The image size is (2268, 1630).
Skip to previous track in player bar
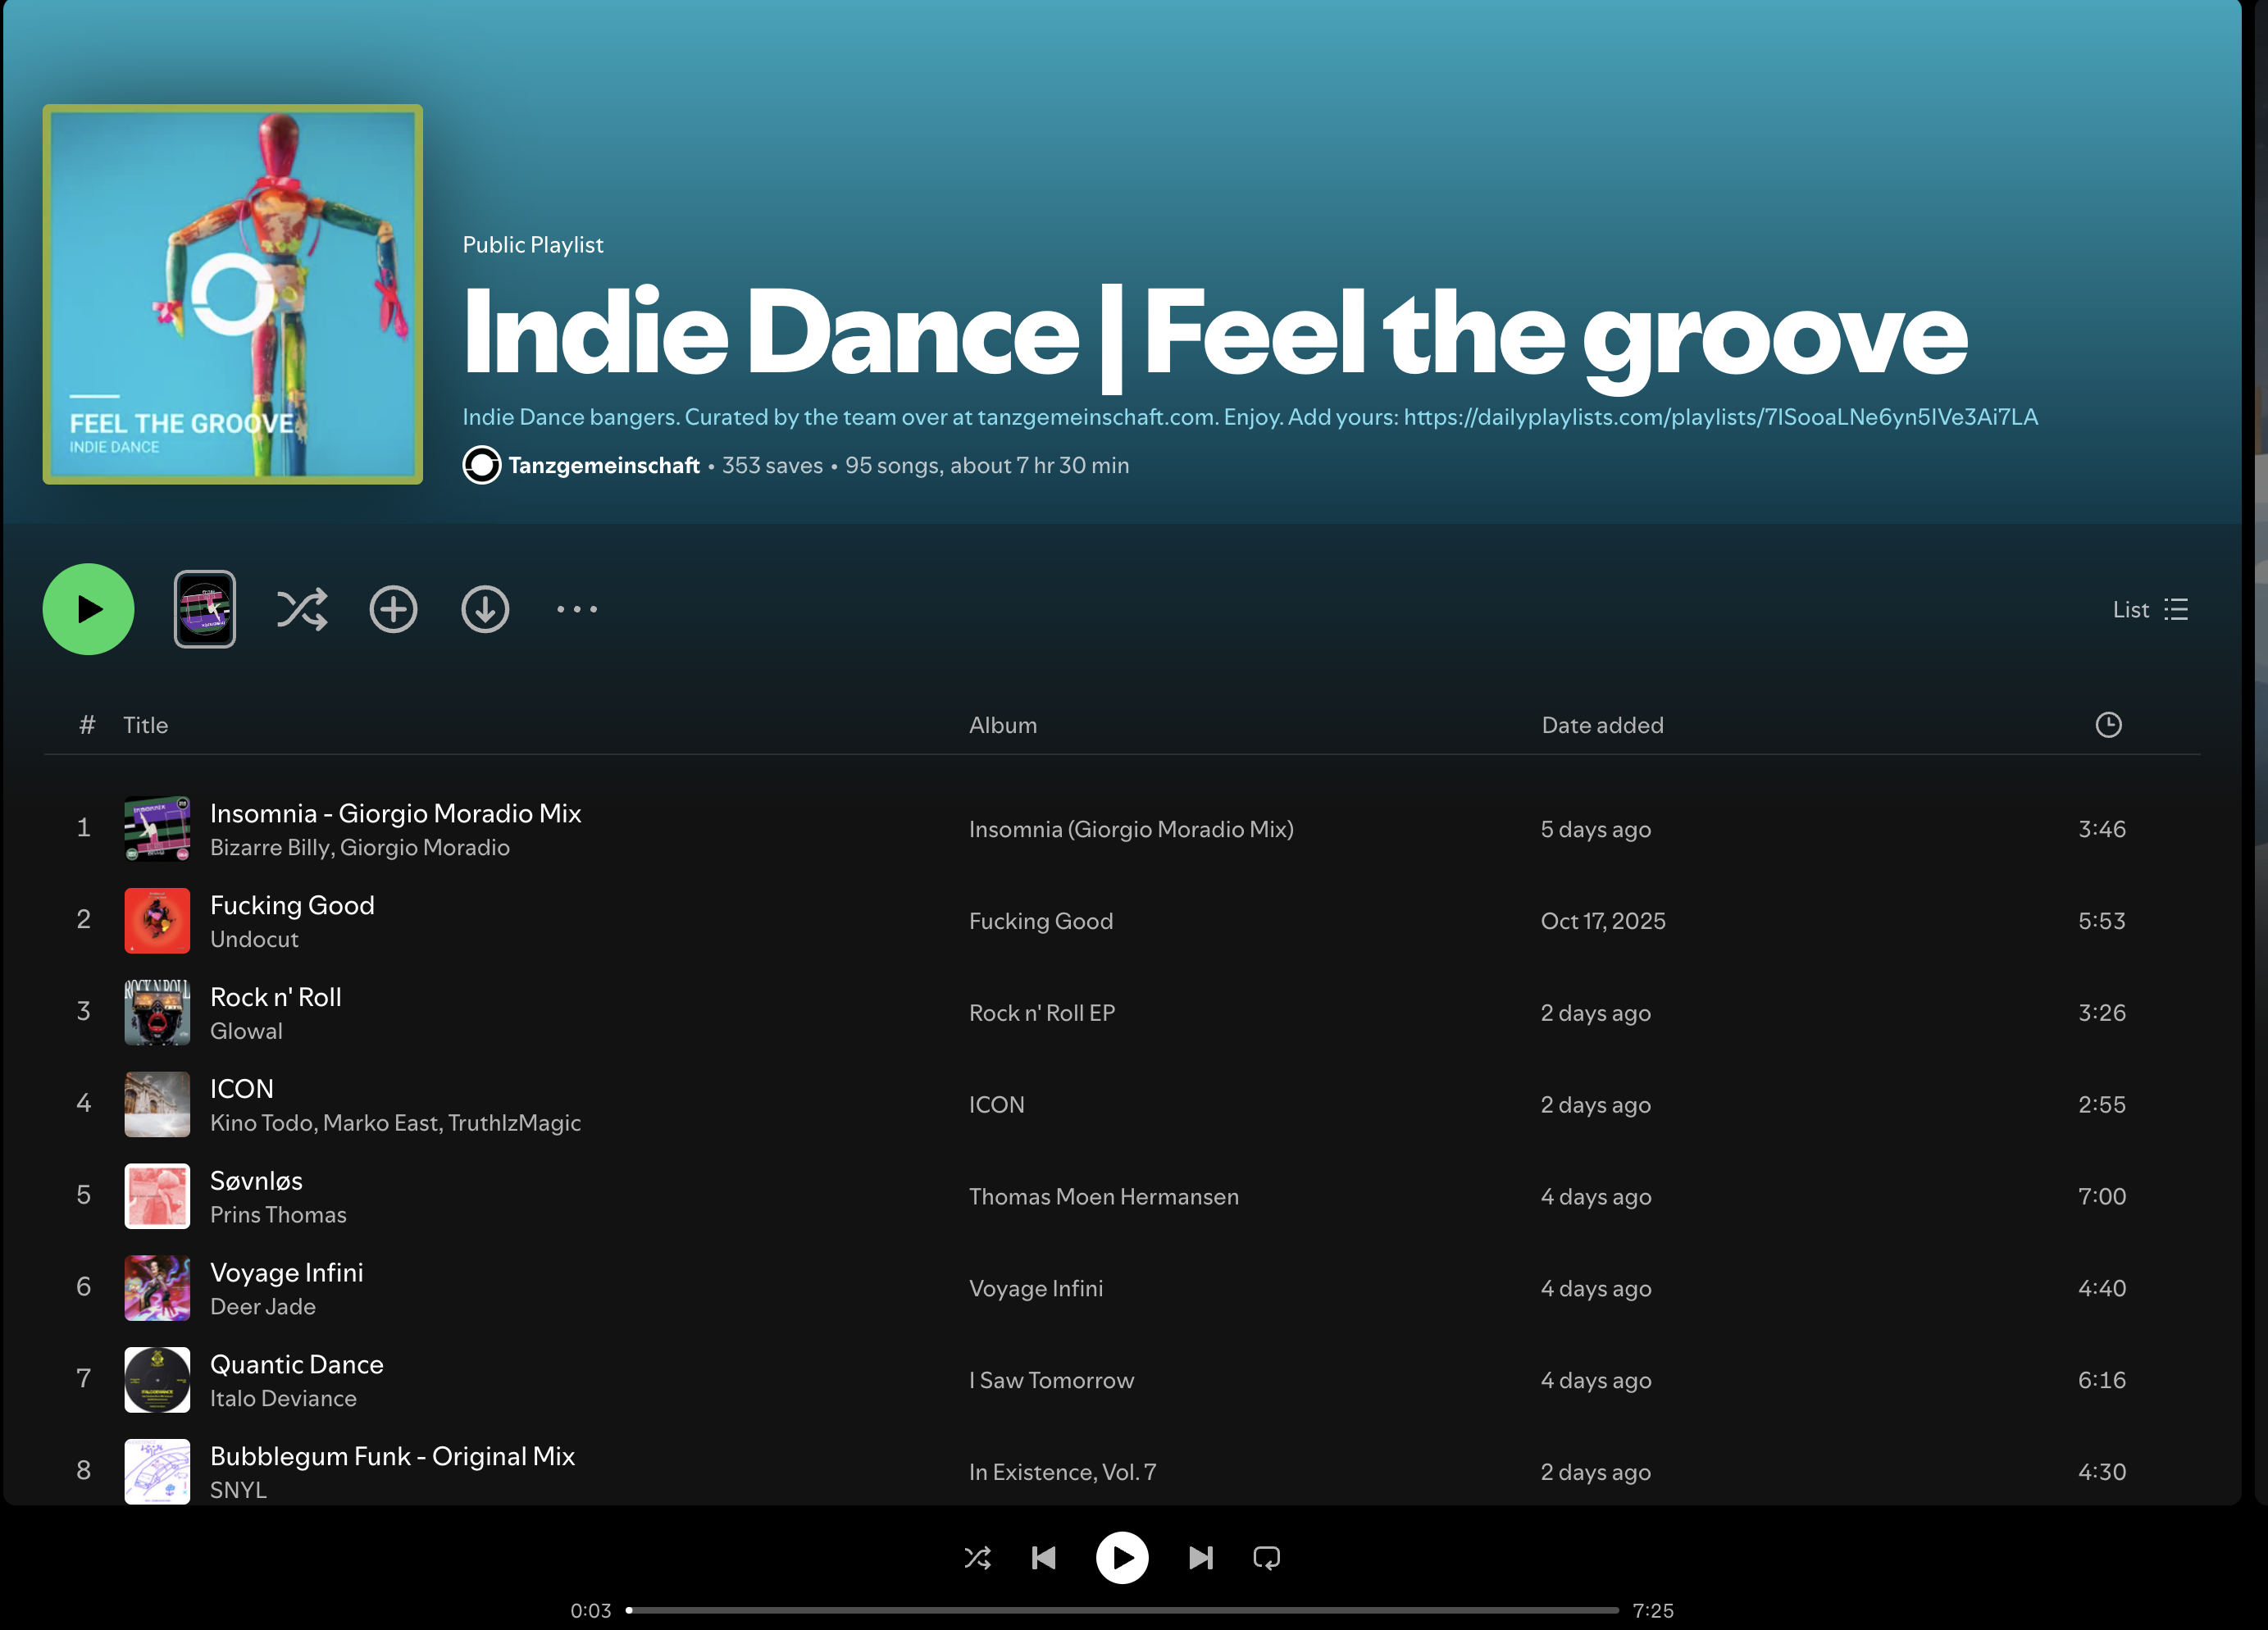click(1043, 1558)
